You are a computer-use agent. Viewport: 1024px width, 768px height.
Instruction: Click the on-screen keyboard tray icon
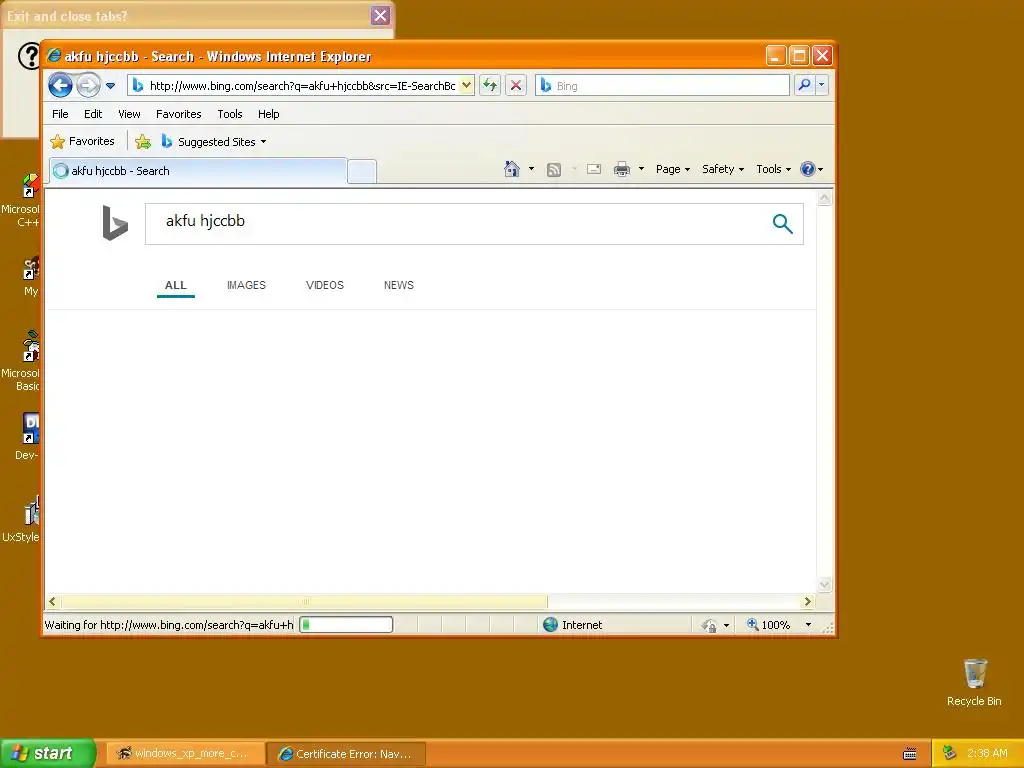[910, 754]
